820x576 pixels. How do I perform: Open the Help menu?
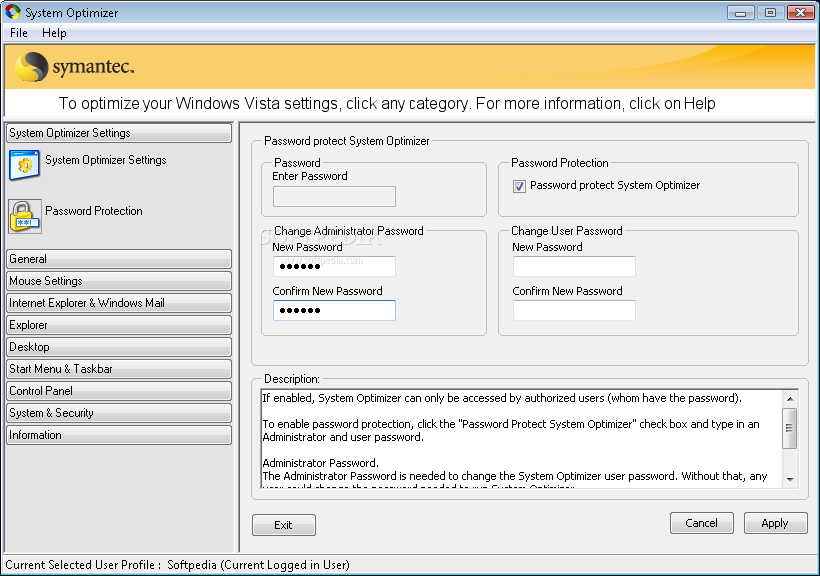54,33
